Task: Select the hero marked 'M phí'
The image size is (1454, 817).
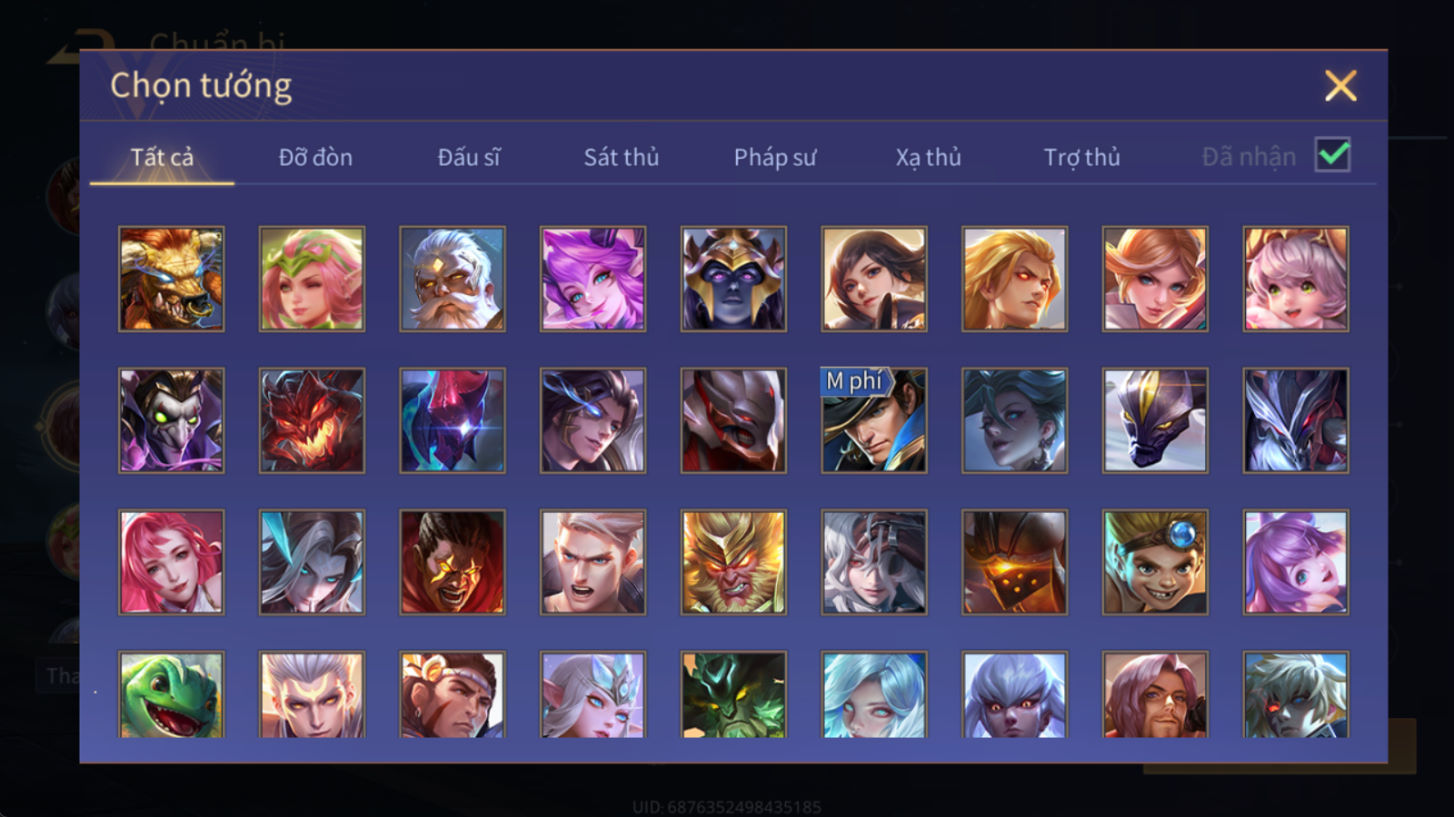Action: click(874, 420)
